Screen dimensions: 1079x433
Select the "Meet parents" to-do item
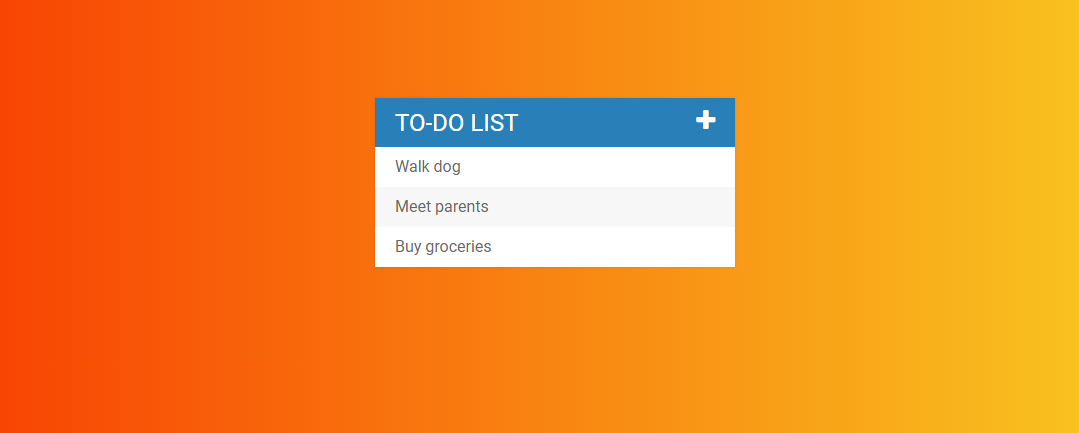442,207
